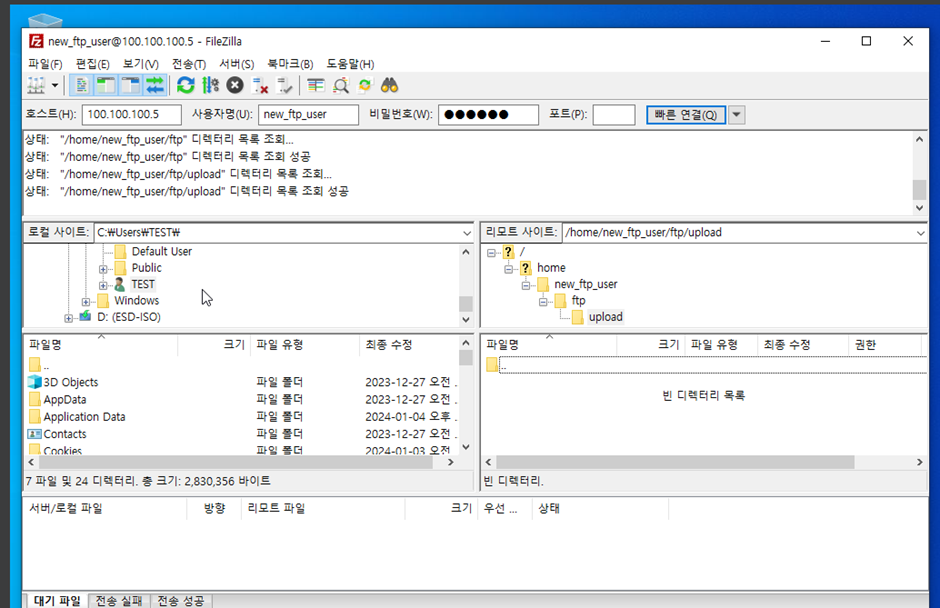
Task: Collapse the remote home folder node
Action: [508, 269]
